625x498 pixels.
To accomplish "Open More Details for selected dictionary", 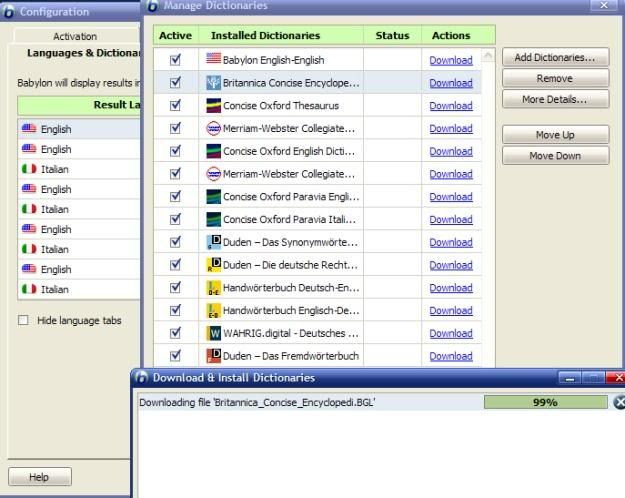I will click(x=555, y=99).
